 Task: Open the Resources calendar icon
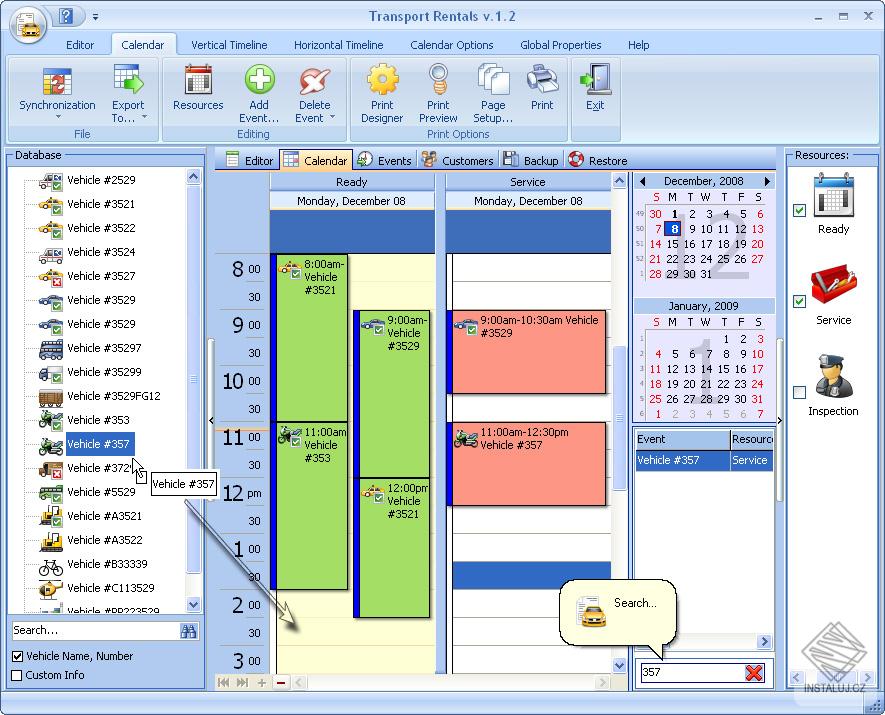click(198, 80)
